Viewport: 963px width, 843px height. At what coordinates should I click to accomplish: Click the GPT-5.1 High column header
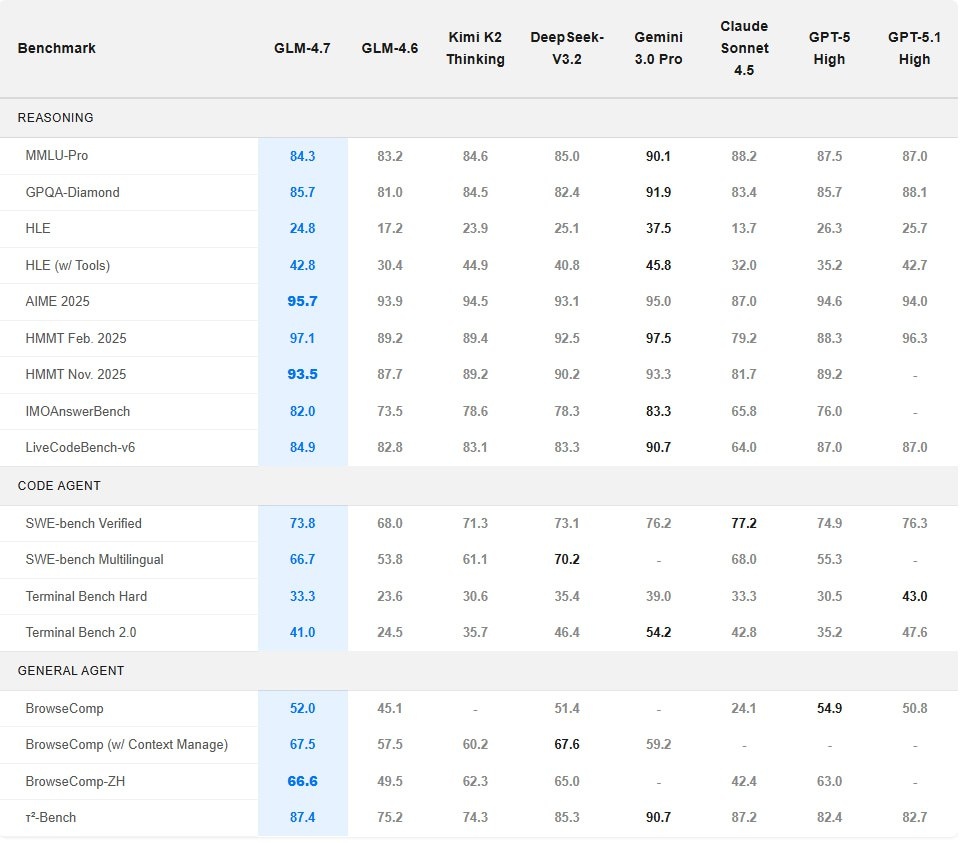click(x=914, y=48)
